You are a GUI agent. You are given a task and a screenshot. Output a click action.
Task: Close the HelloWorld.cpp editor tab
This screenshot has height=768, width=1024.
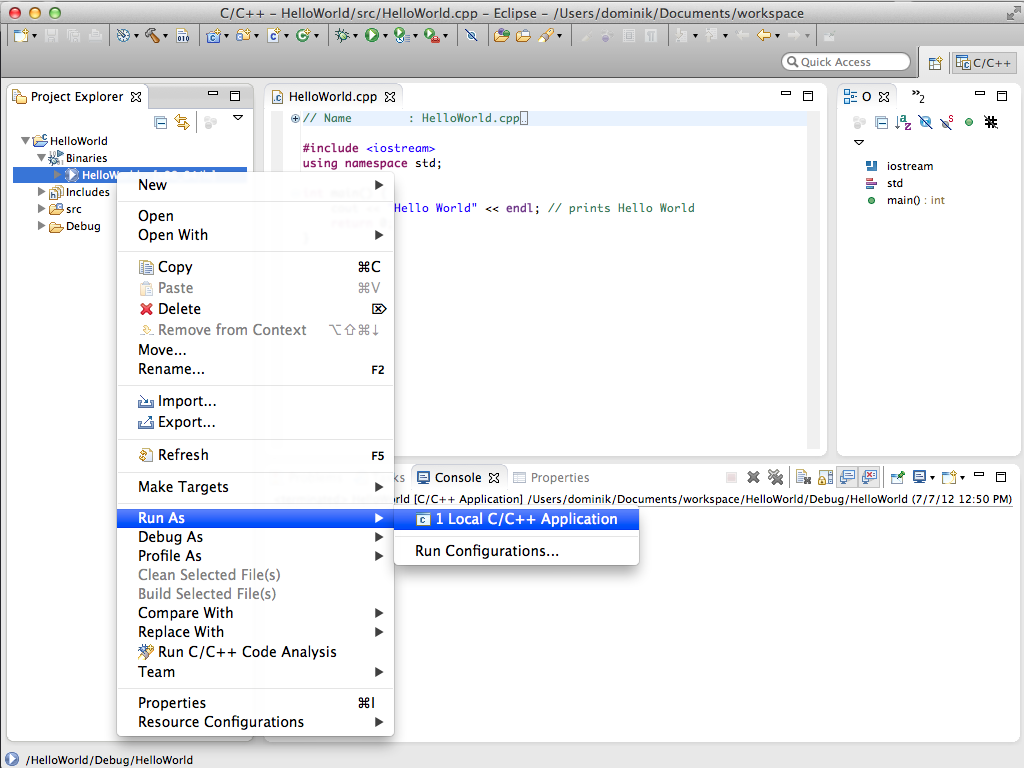pyautogui.click(x=390, y=97)
